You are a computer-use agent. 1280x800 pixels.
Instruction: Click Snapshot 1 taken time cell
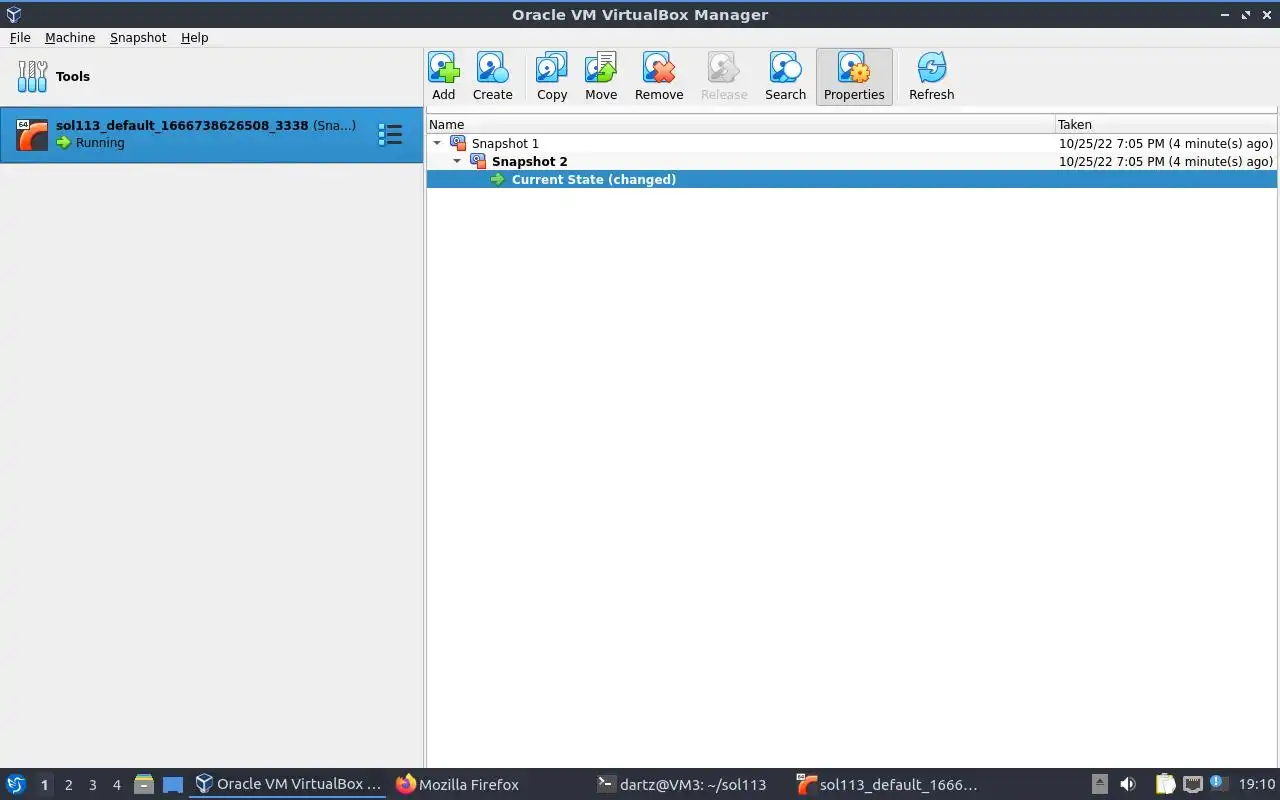coord(1166,143)
